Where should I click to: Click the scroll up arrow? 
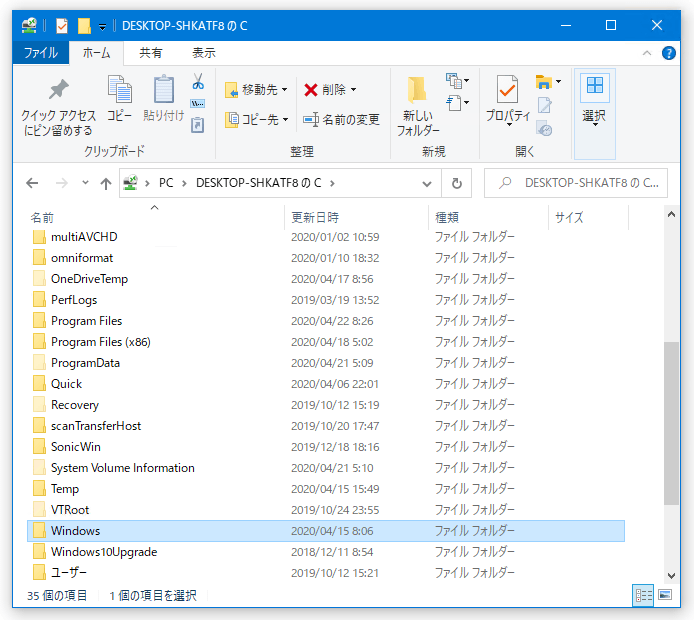click(671, 215)
